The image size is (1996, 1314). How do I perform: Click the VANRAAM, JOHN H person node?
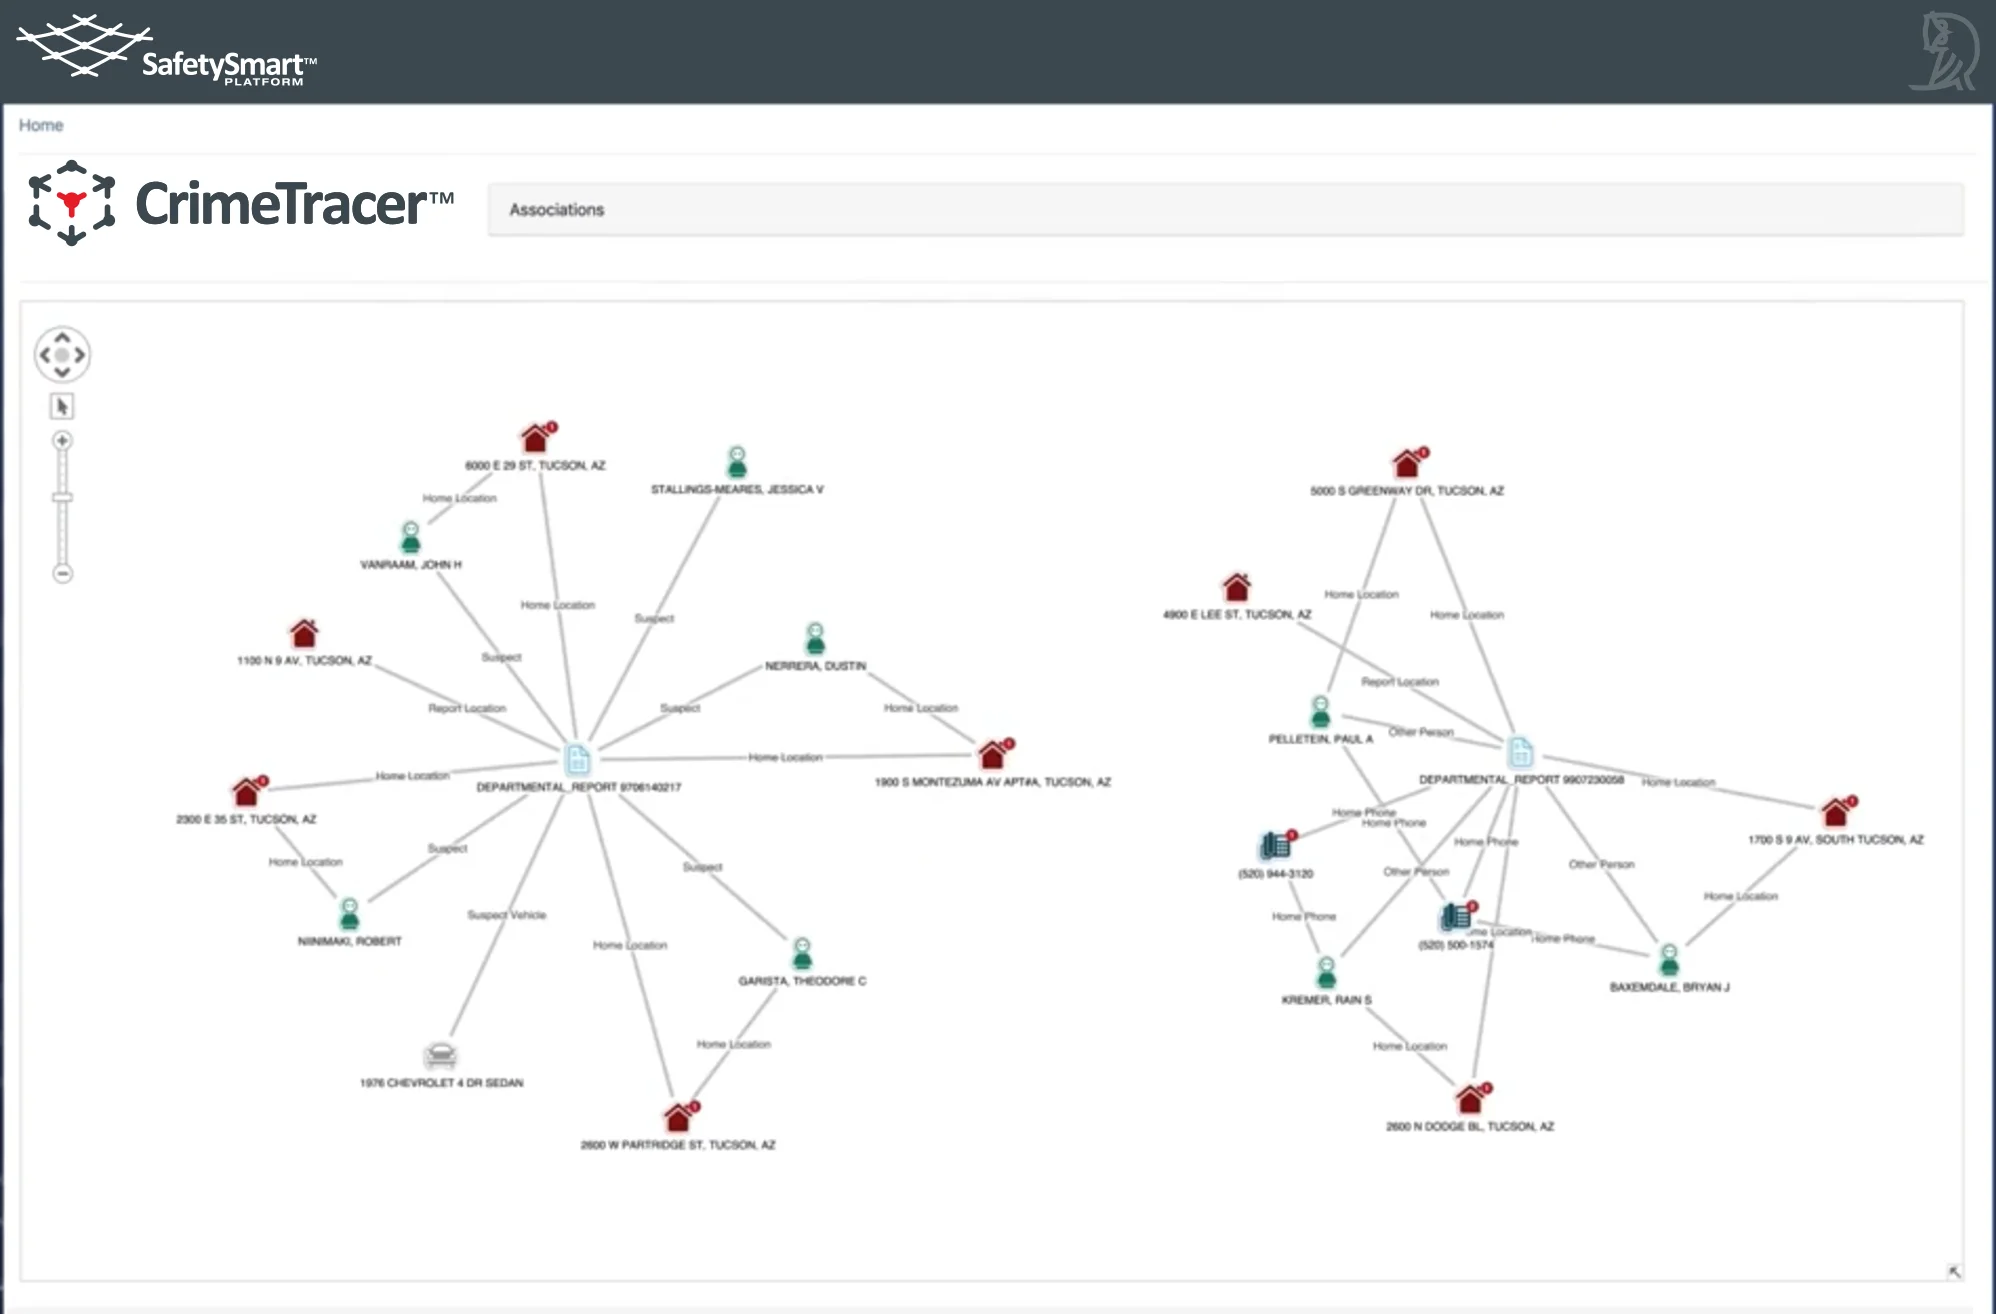point(409,539)
